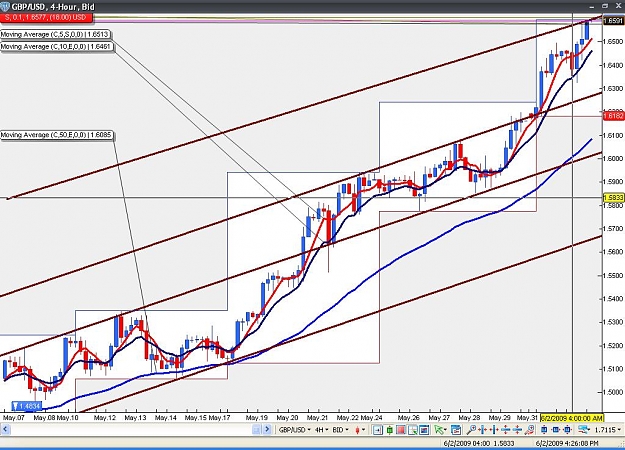Click the 6/2/2009 04:00 1.5833 status readout
Screen dimensions: 625x450
479,443
